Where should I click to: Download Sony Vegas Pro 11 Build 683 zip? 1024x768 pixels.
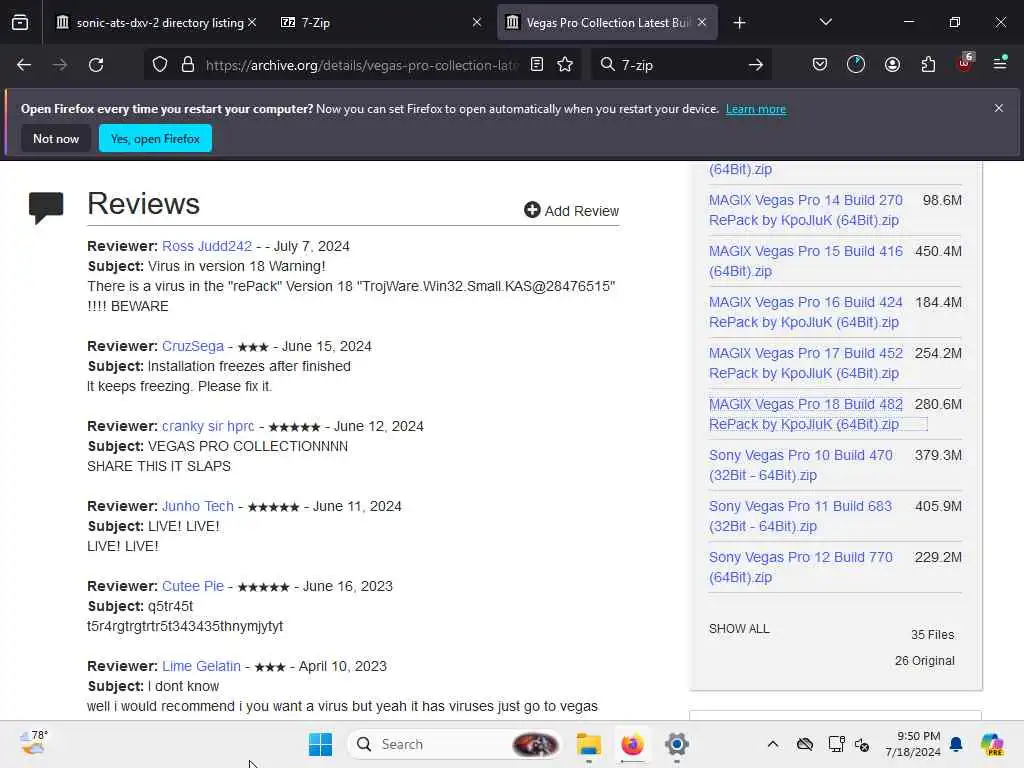[x=801, y=516]
